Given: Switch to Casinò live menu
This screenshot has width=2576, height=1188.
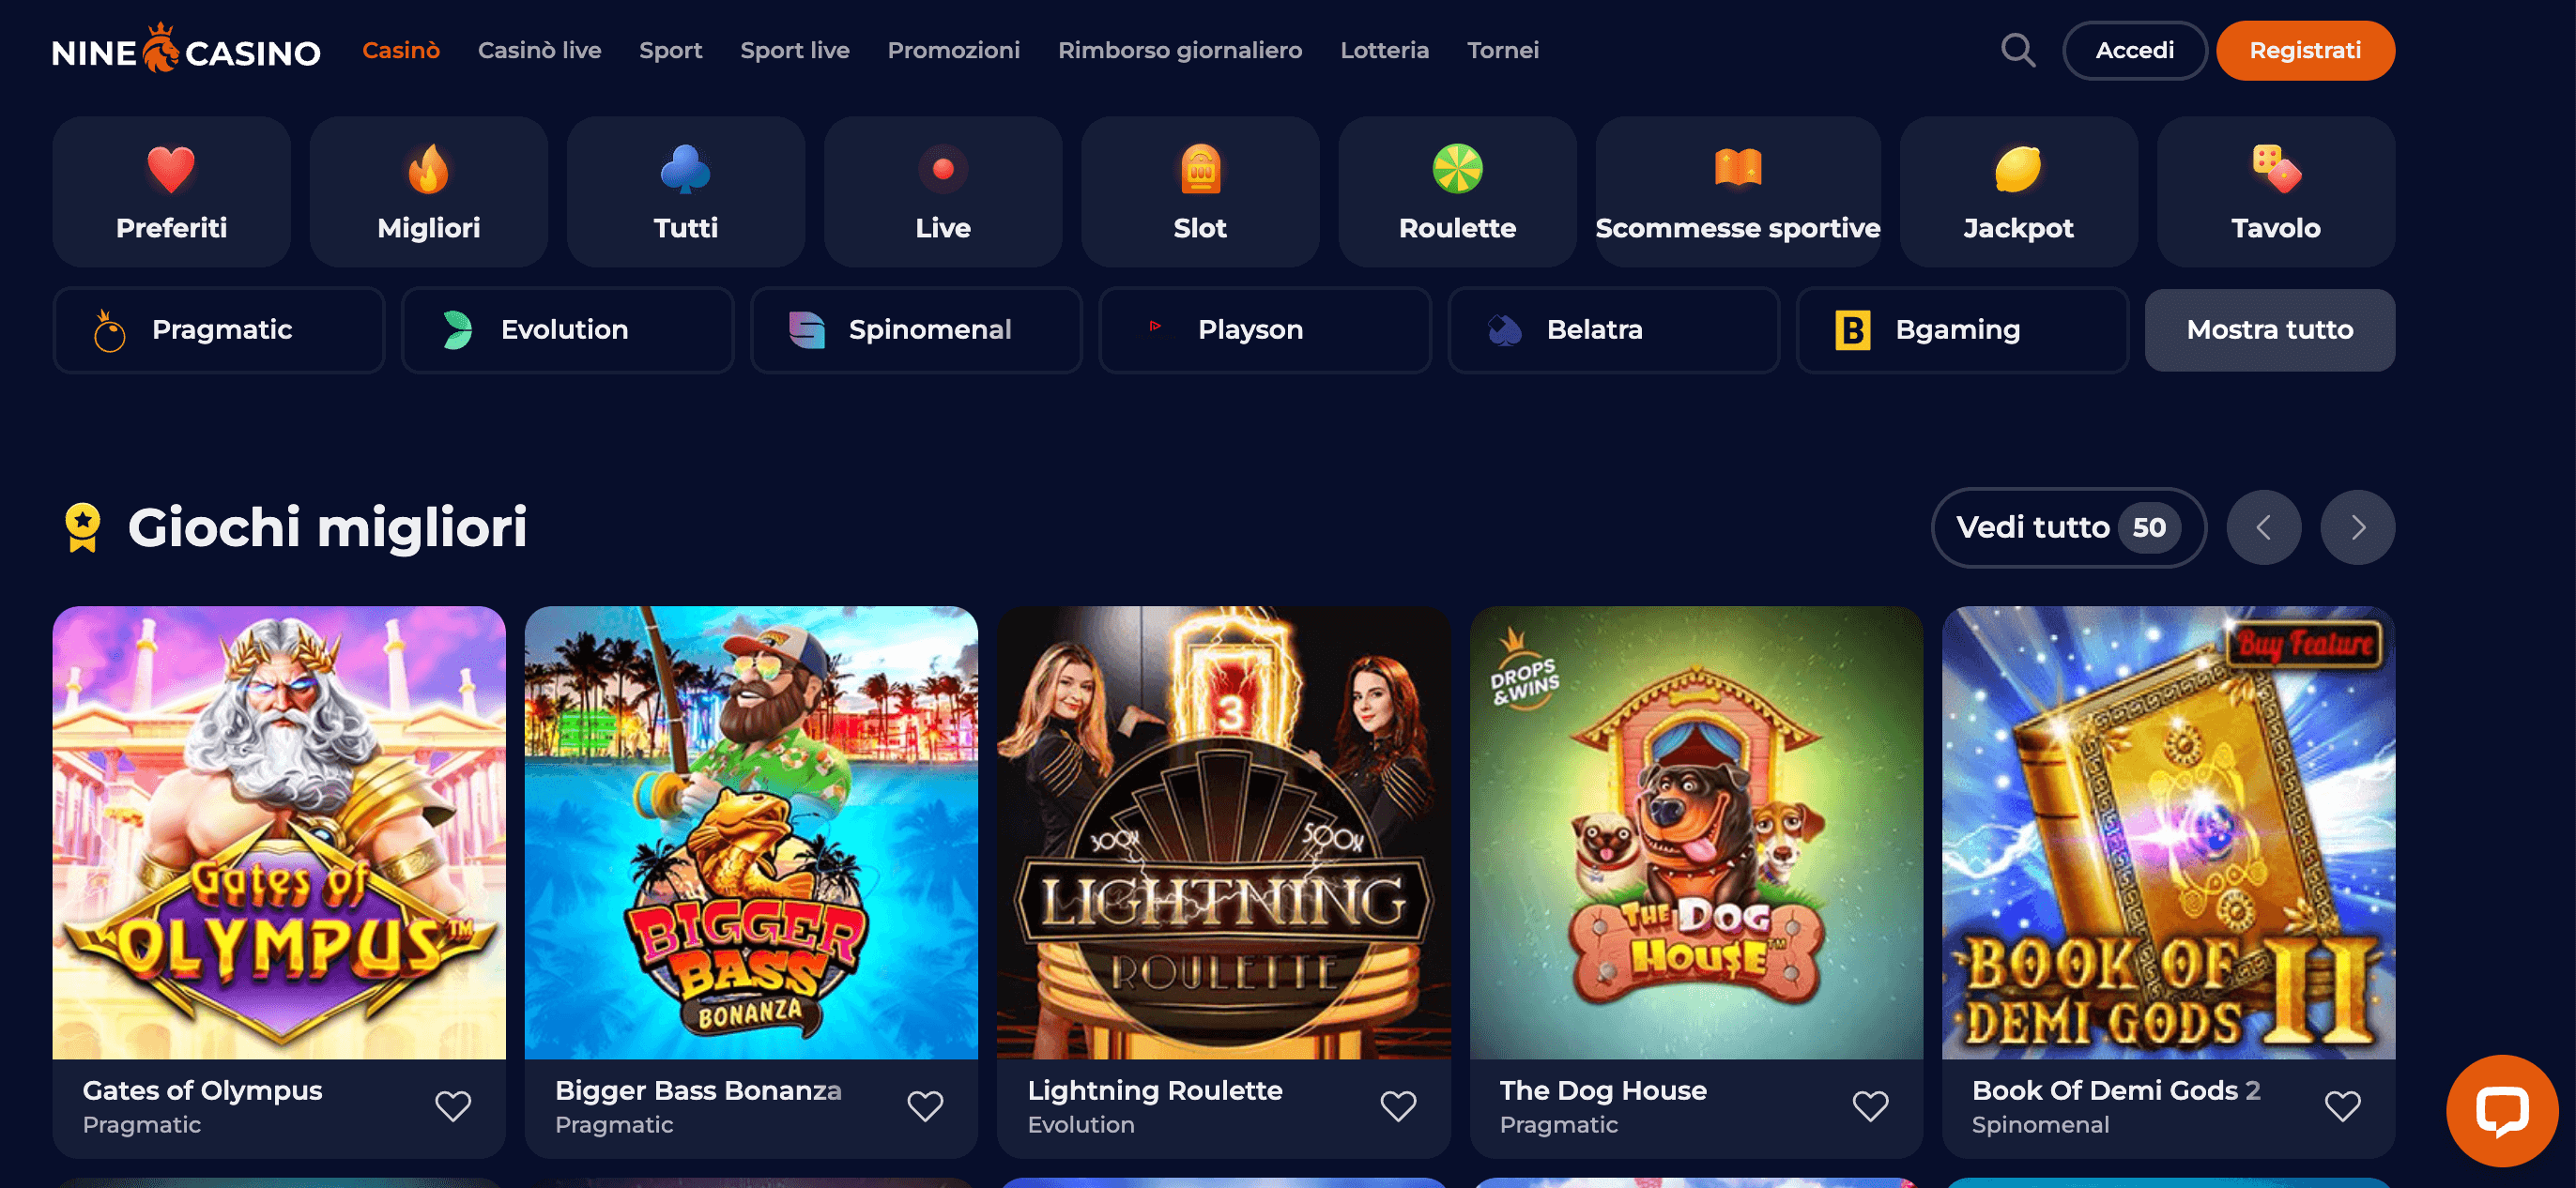Looking at the screenshot, I should (539, 50).
